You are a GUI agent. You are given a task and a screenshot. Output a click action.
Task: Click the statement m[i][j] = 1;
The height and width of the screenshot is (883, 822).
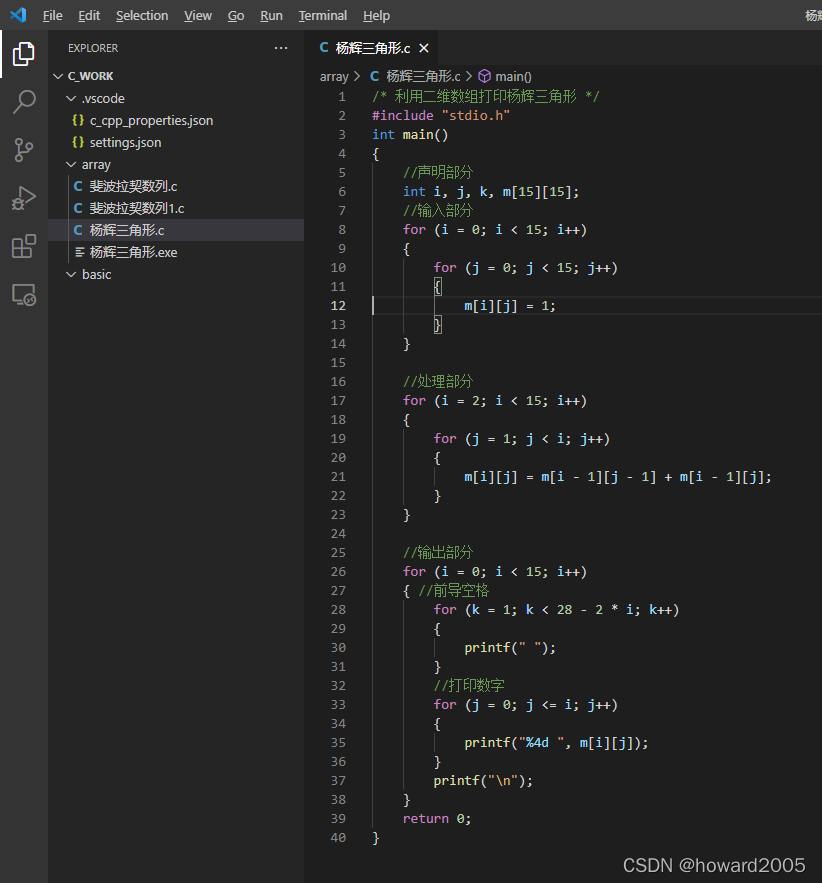point(510,306)
